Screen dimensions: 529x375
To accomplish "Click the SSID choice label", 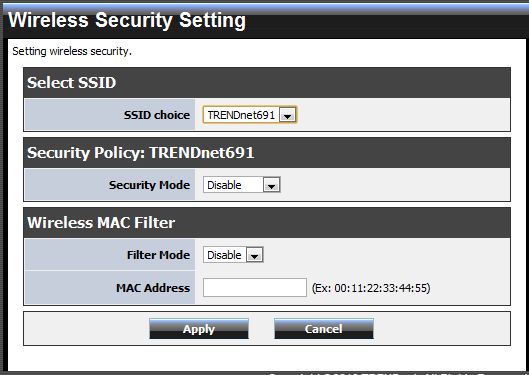I will [157, 115].
